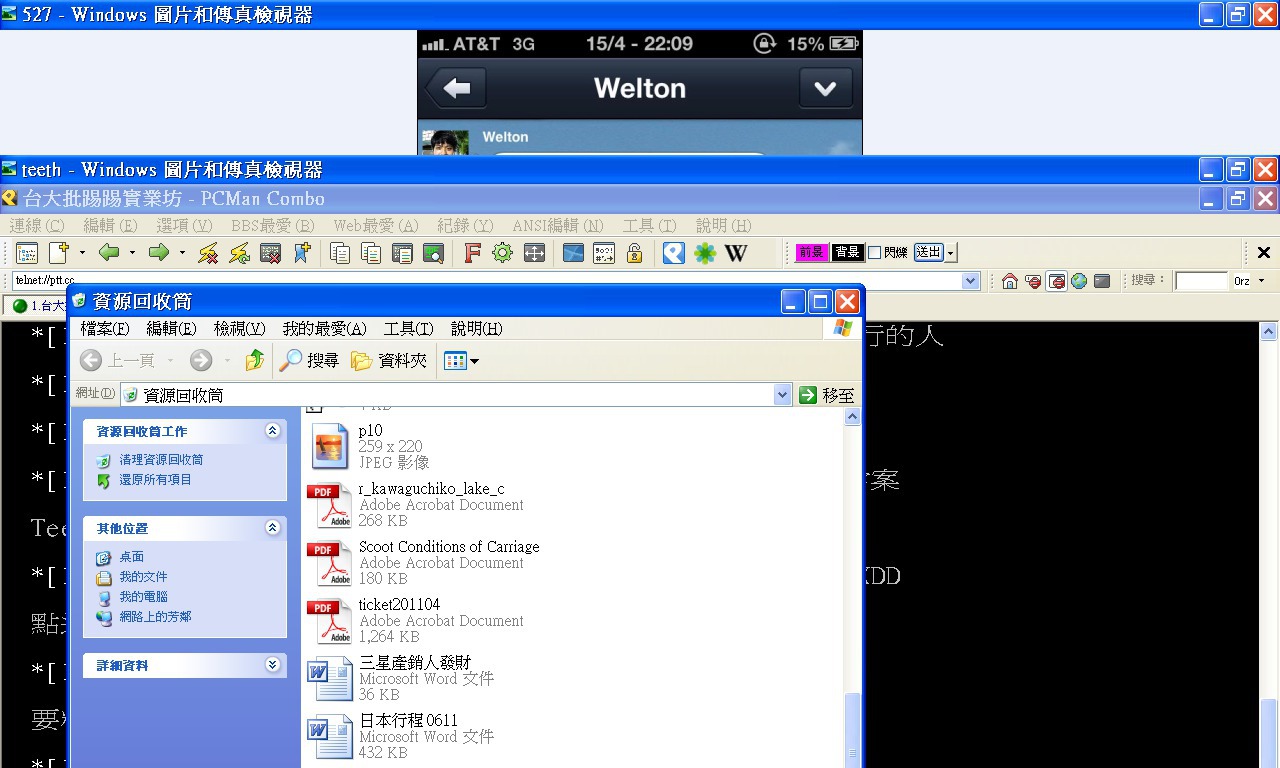
Task: Click the disconnect lightning icon in PCMan
Action: point(208,253)
